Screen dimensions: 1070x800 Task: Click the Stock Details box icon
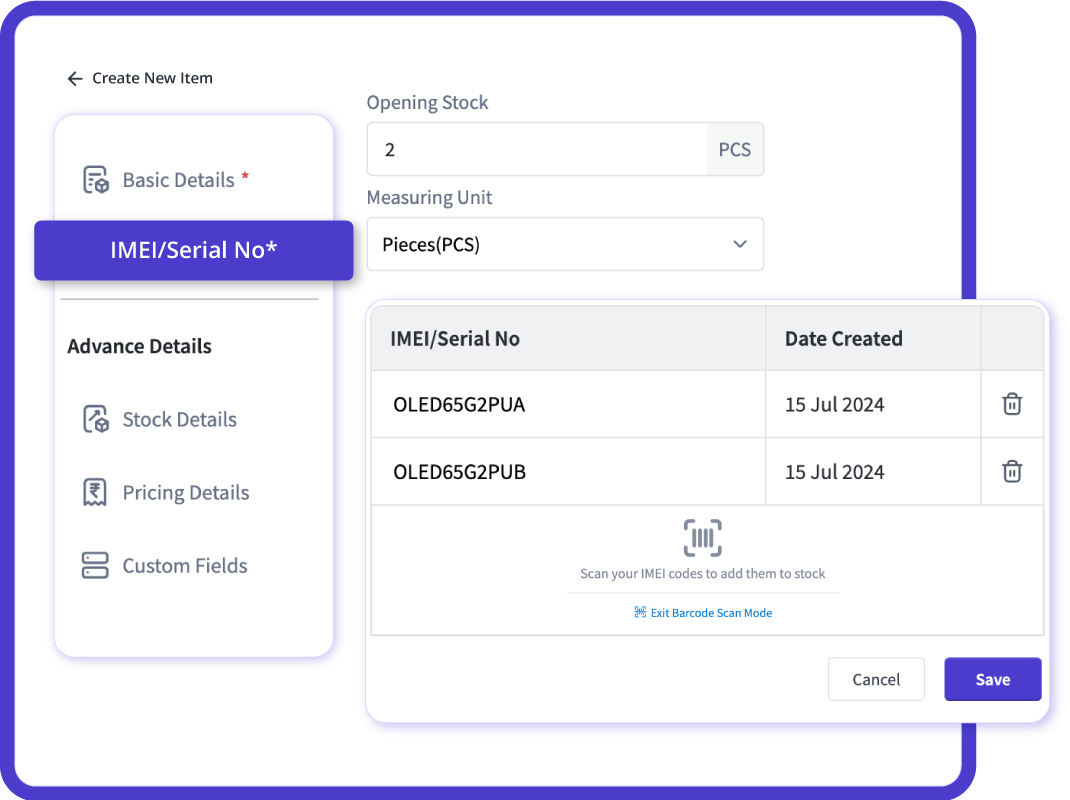[95, 419]
